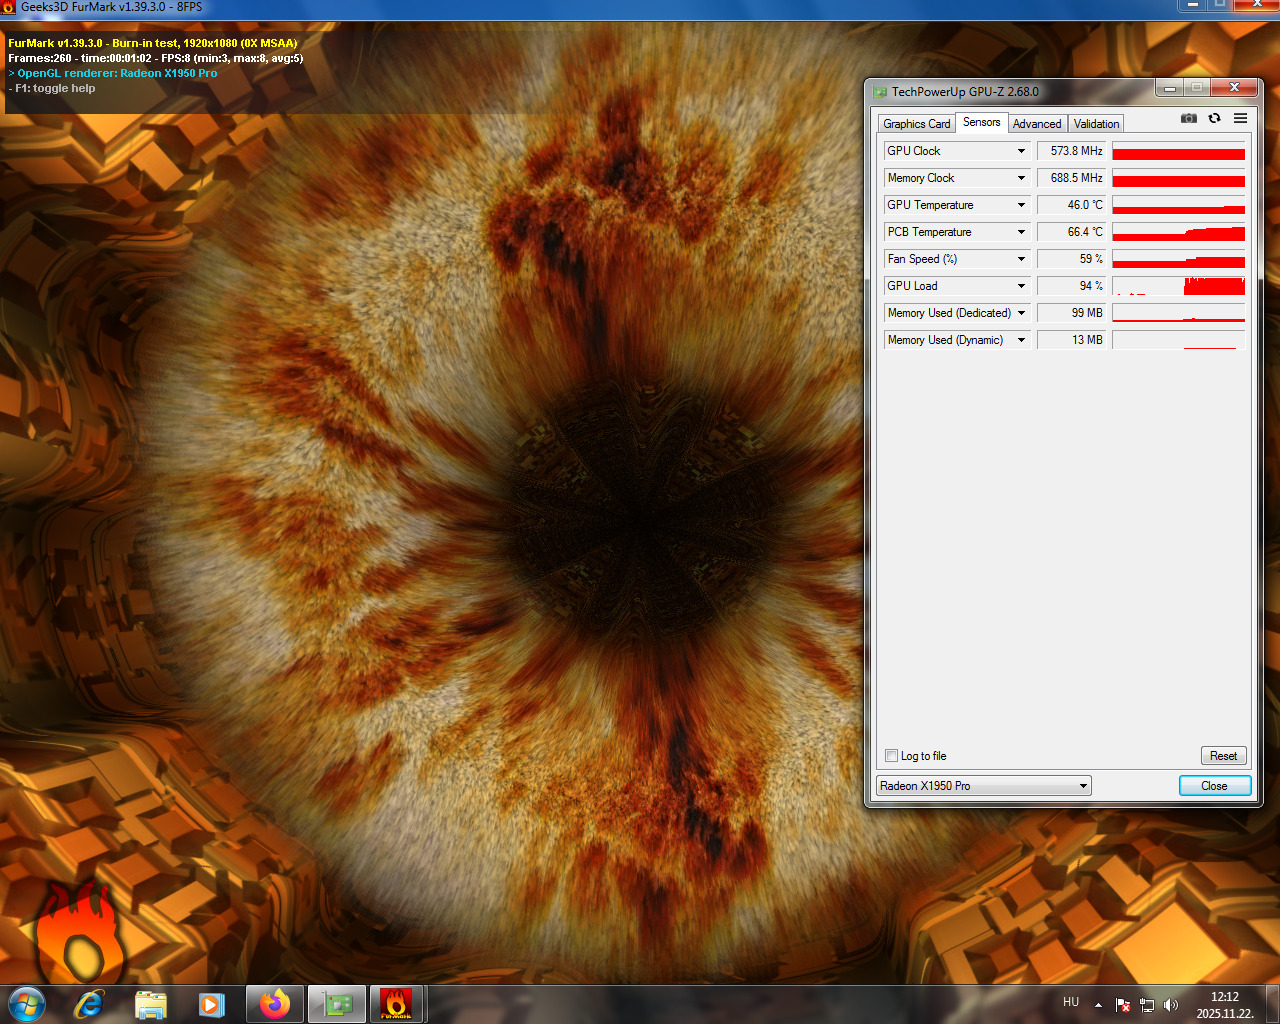Click the GPU Temperature history graph

click(1179, 205)
